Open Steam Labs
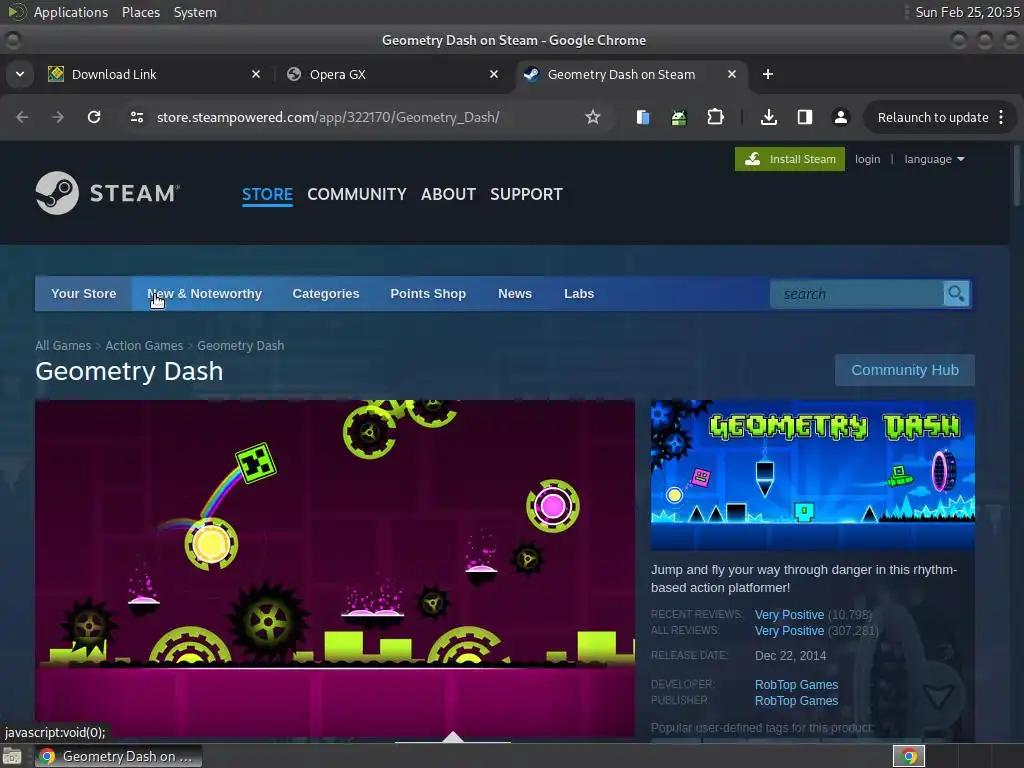 (579, 294)
